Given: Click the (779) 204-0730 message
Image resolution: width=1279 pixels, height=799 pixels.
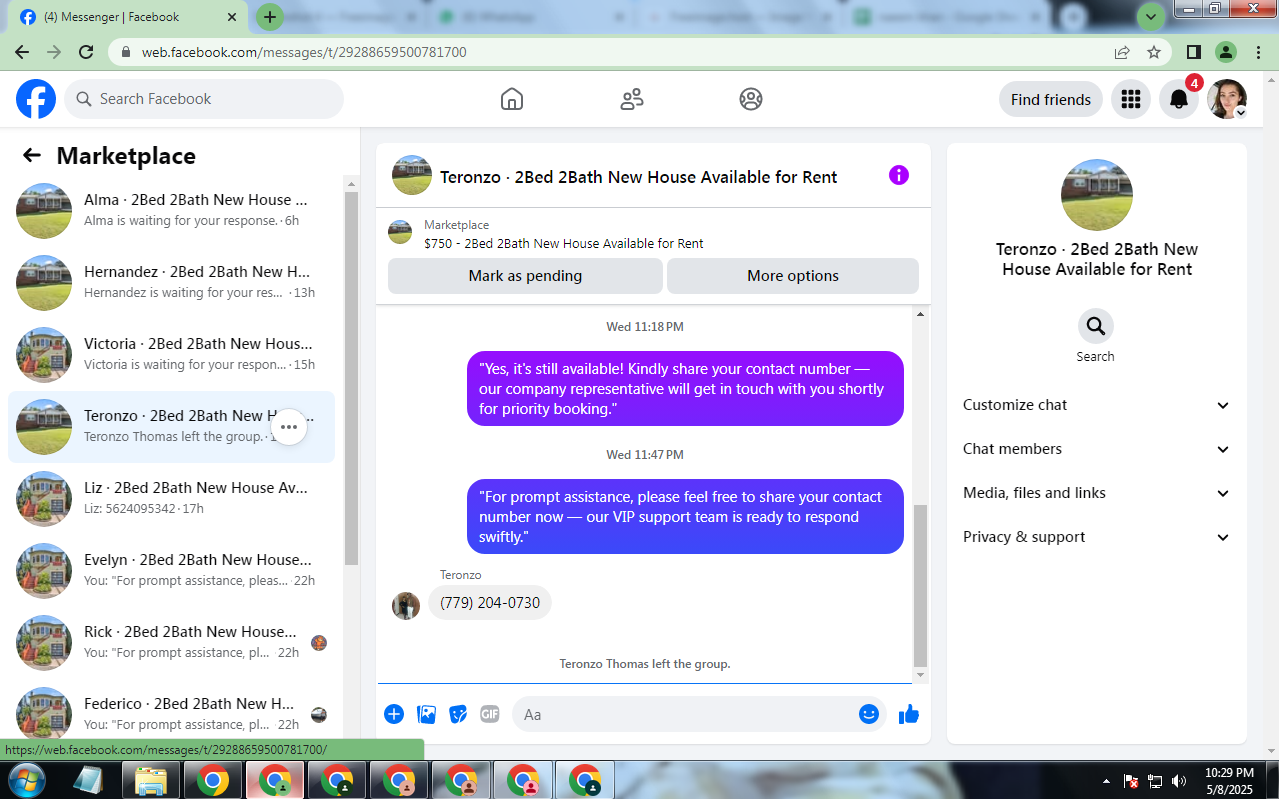Looking at the screenshot, I should tap(490, 603).
